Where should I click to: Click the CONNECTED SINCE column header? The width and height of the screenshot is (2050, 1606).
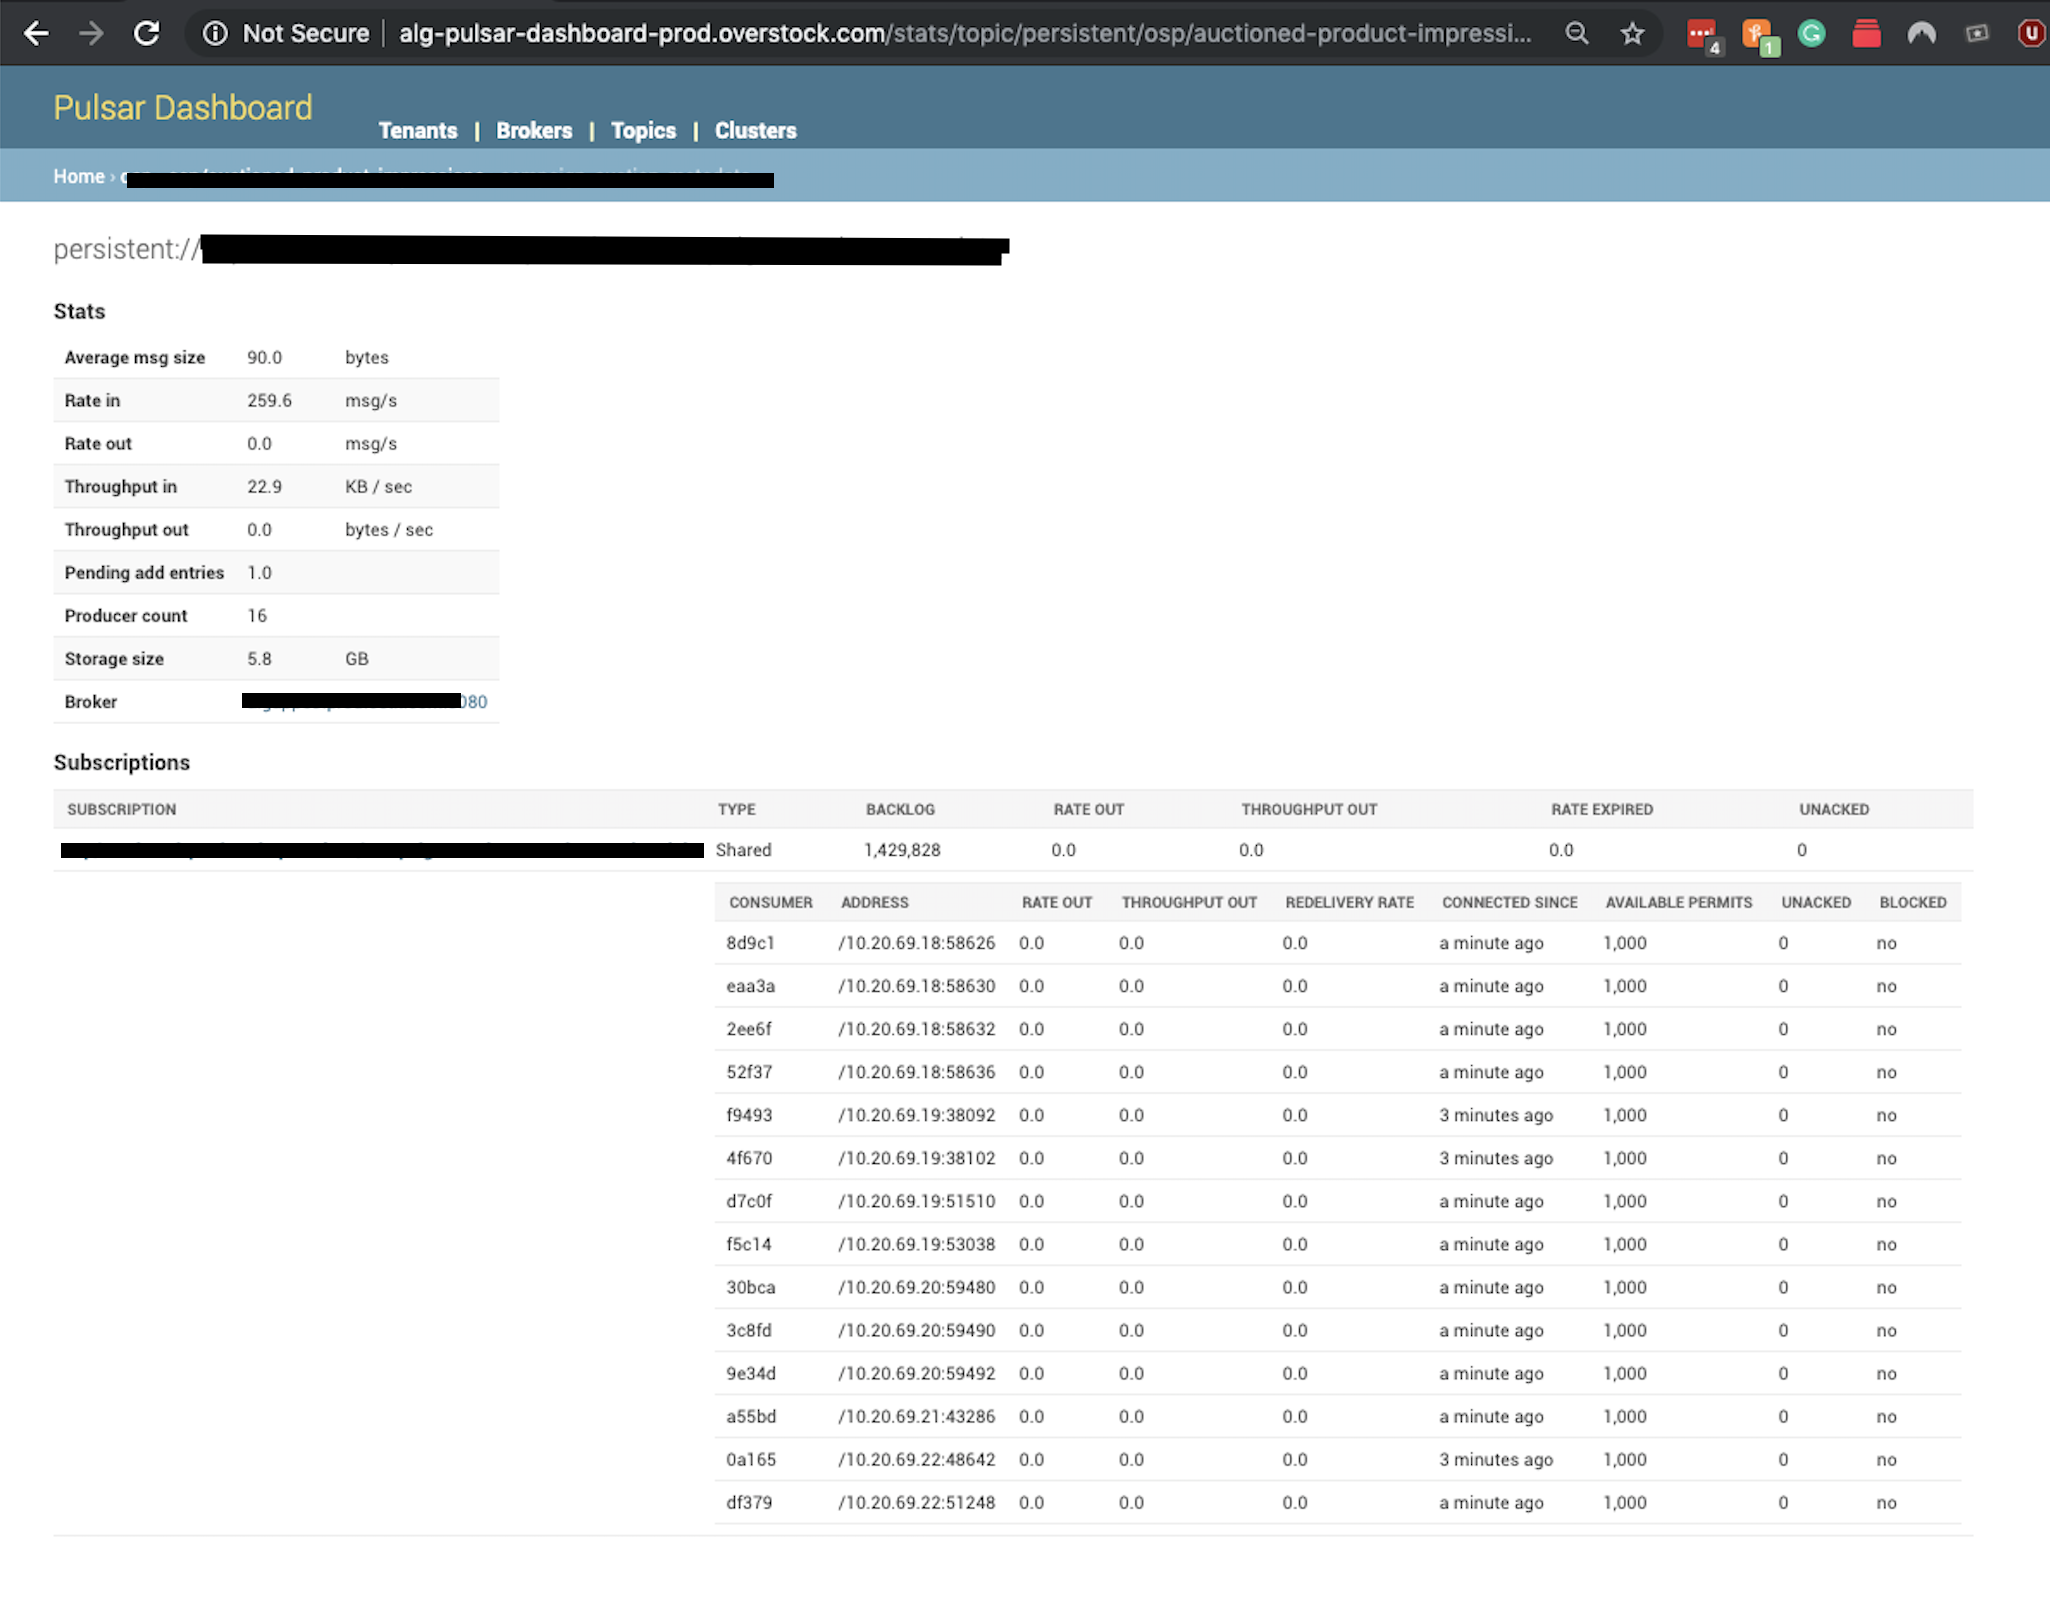[x=1509, y=902]
